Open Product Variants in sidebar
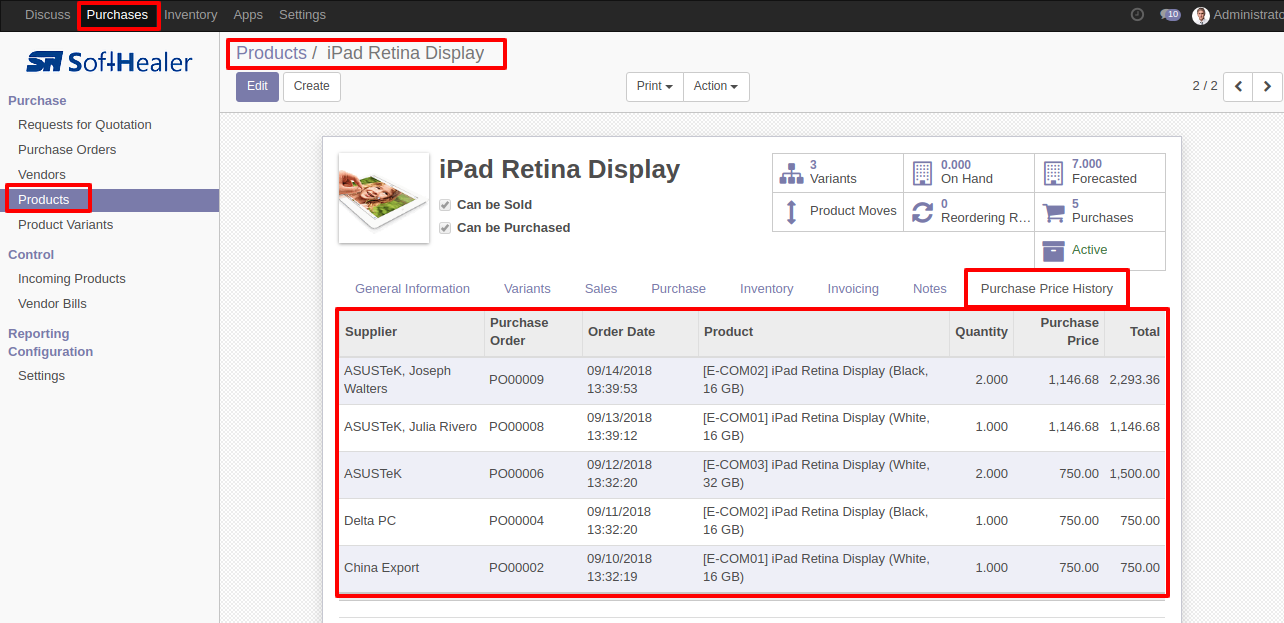The width and height of the screenshot is (1284, 623). click(x=65, y=225)
